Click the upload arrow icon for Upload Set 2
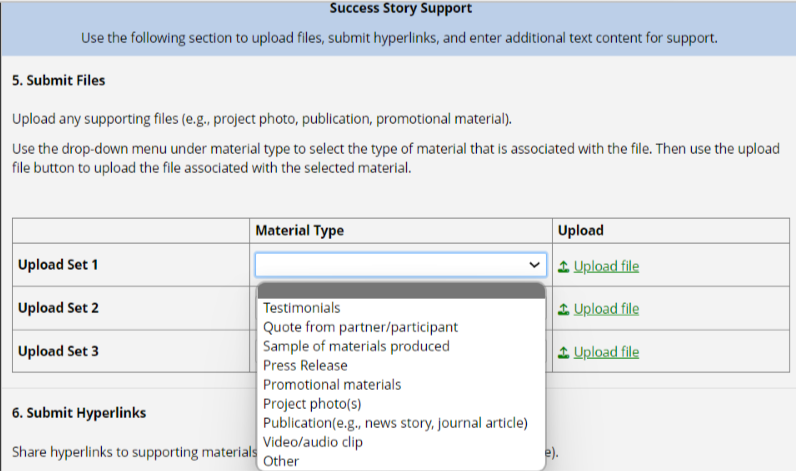This screenshot has height=471, width=796. click(x=564, y=309)
